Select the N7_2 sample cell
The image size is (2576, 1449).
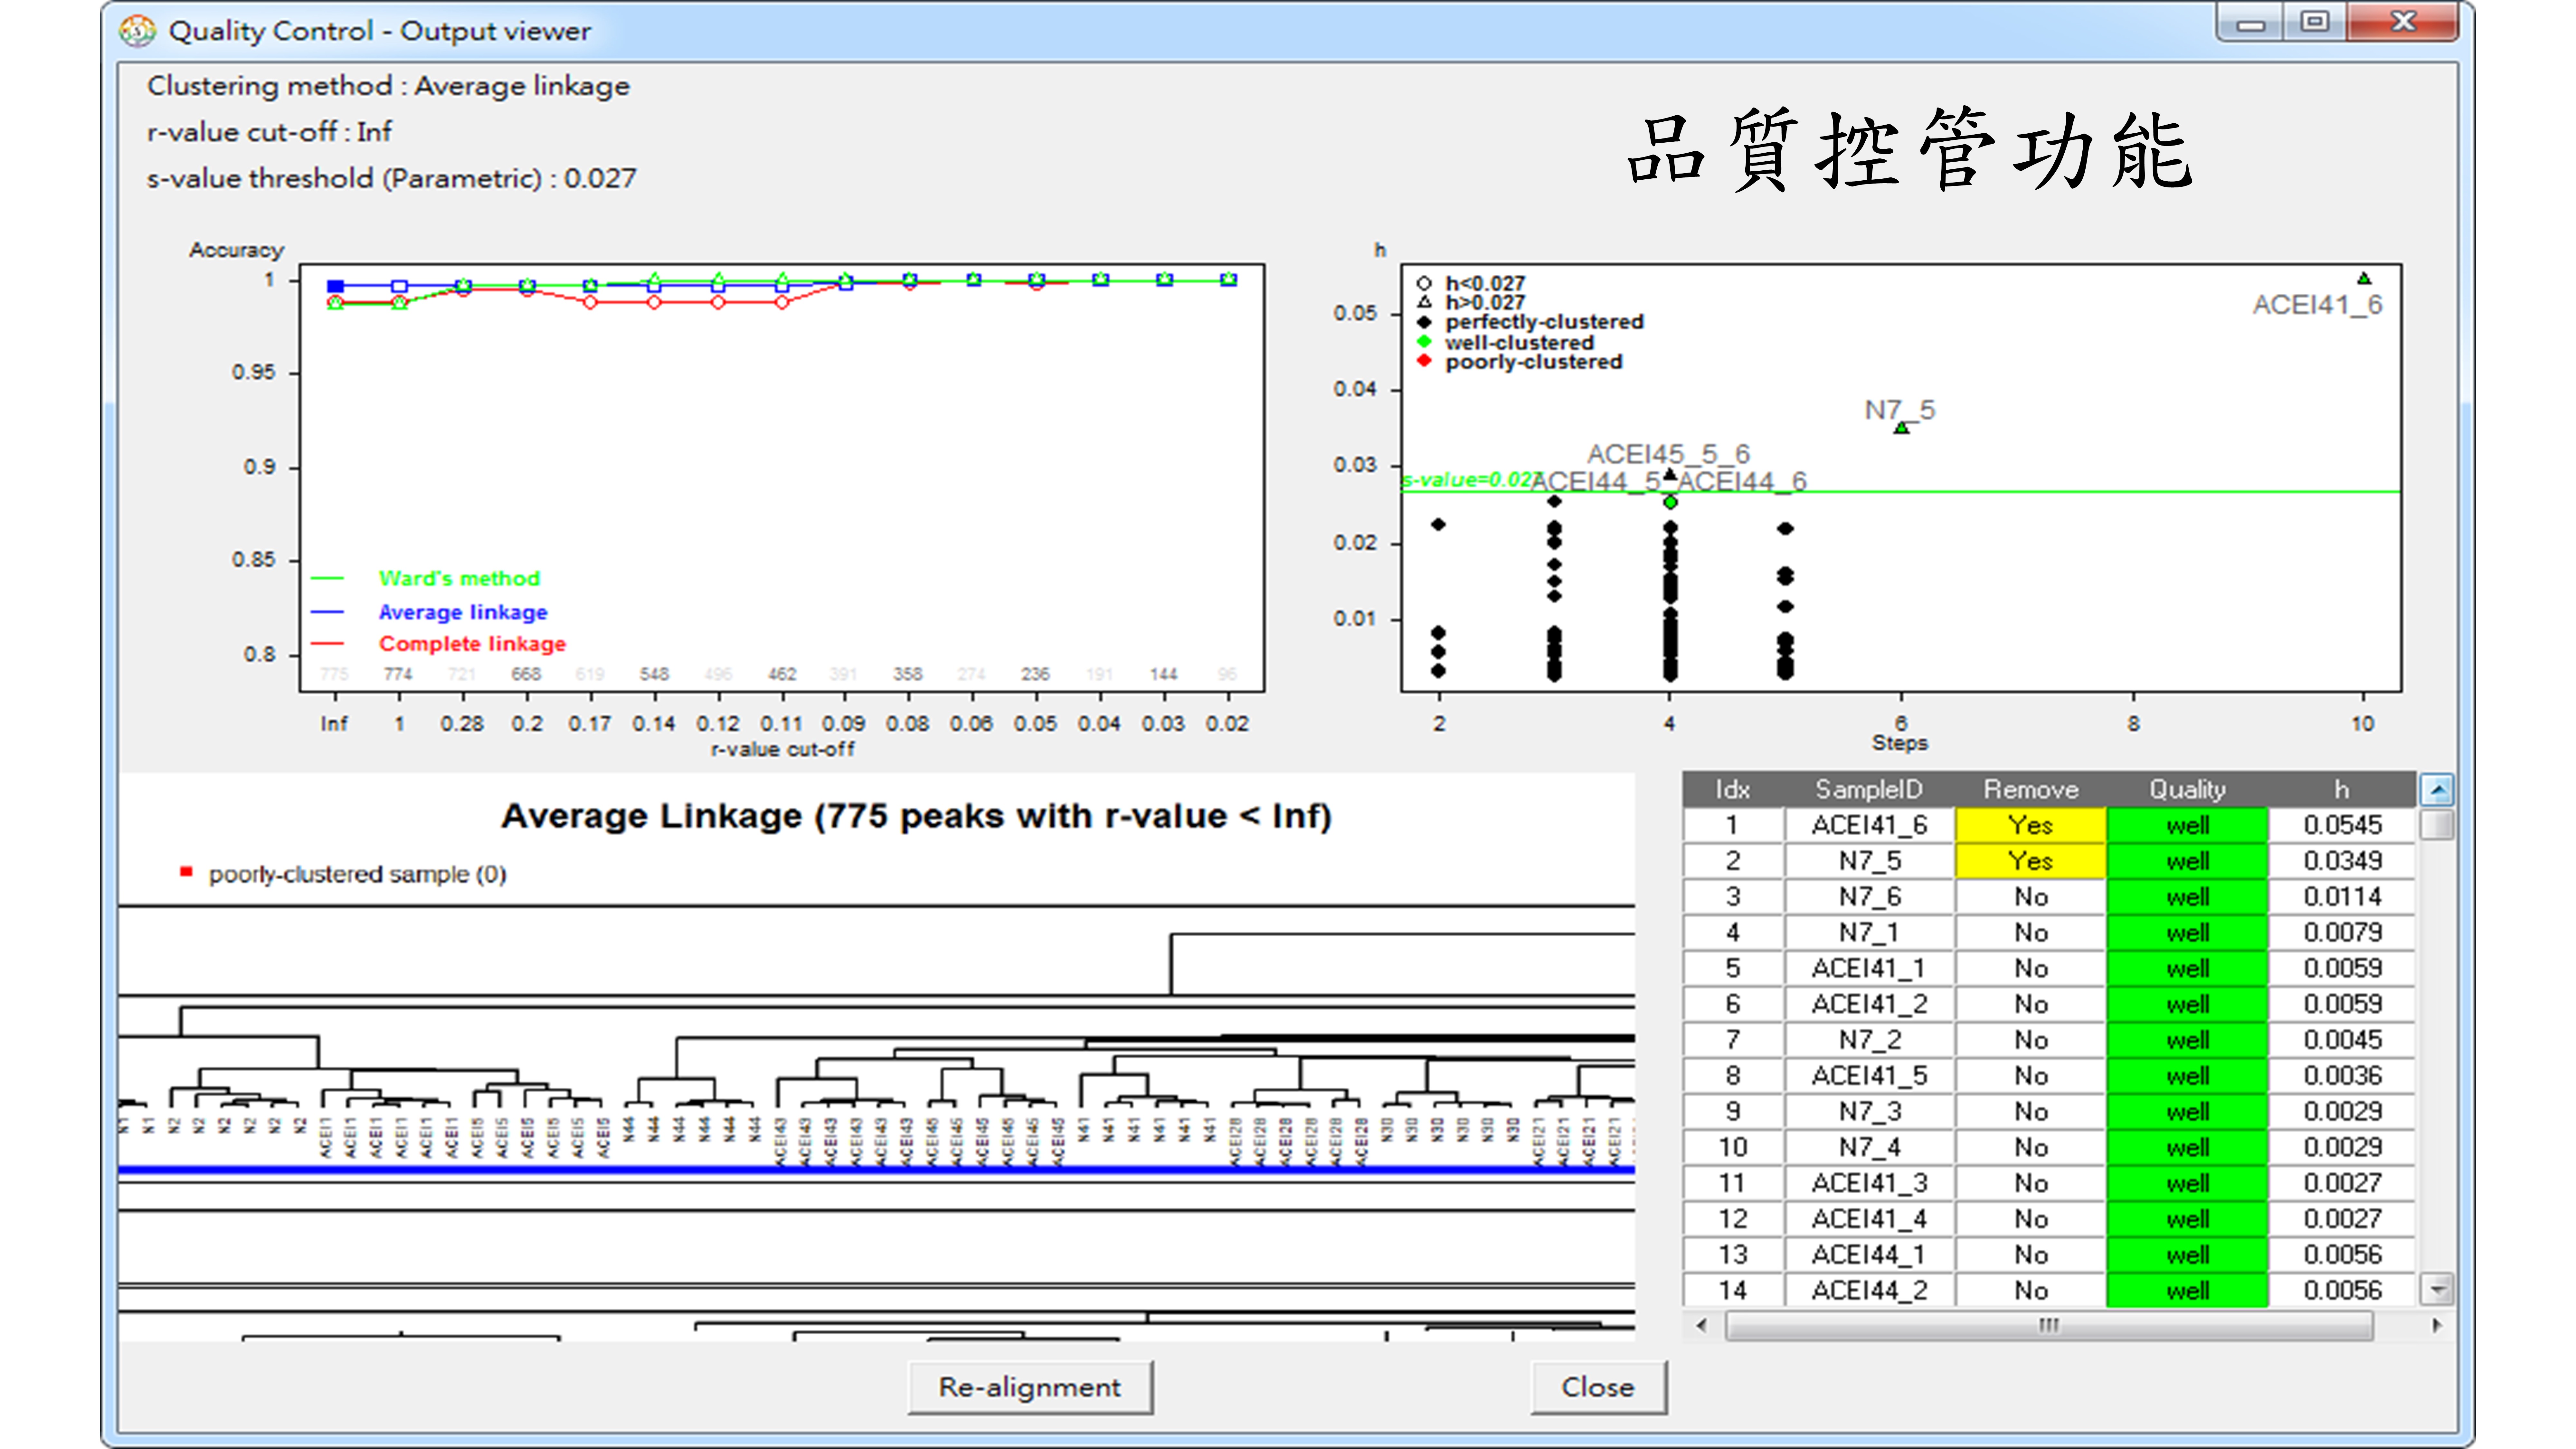(1869, 1040)
